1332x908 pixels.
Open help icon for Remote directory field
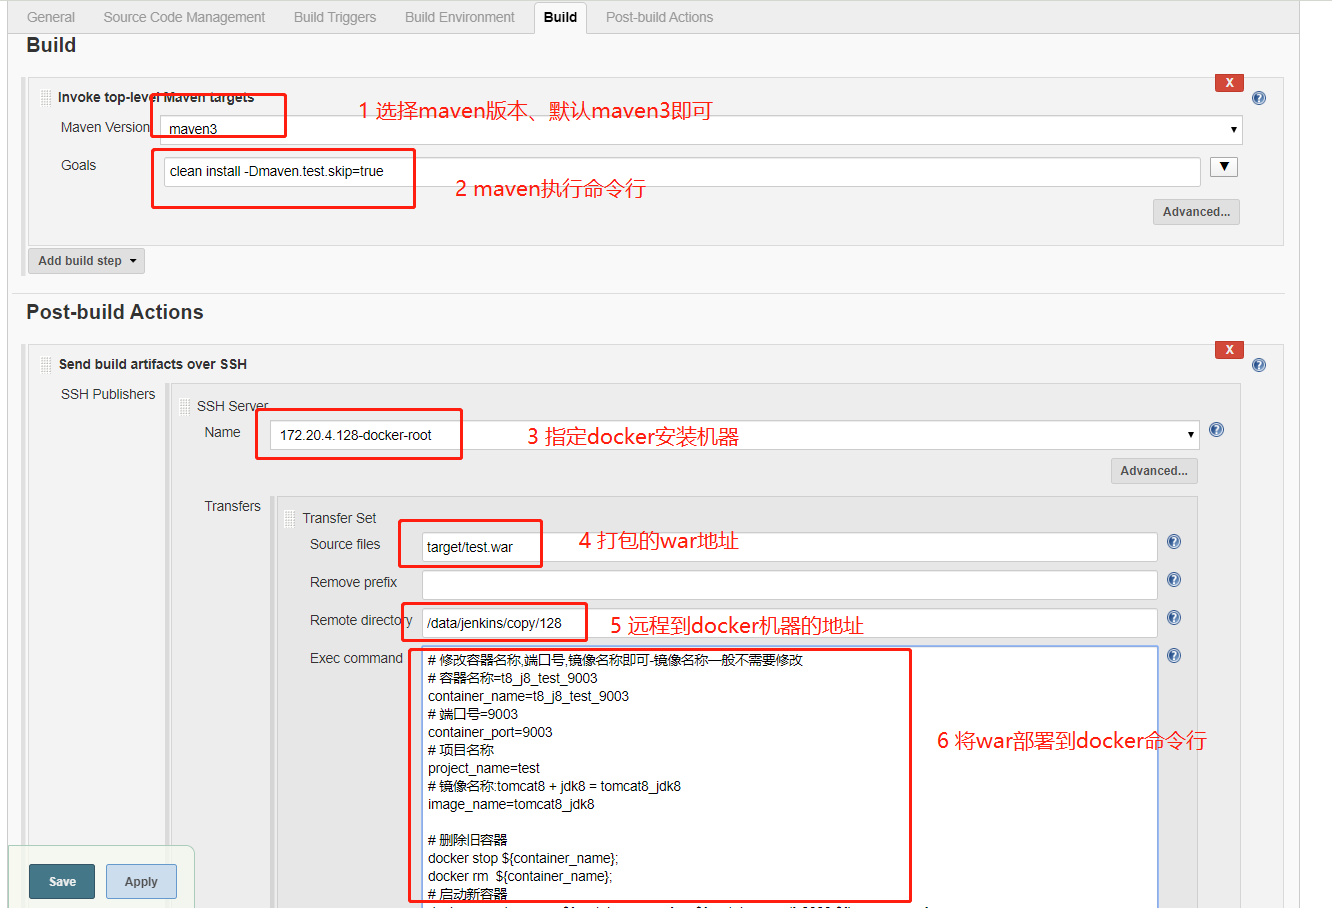1174,618
